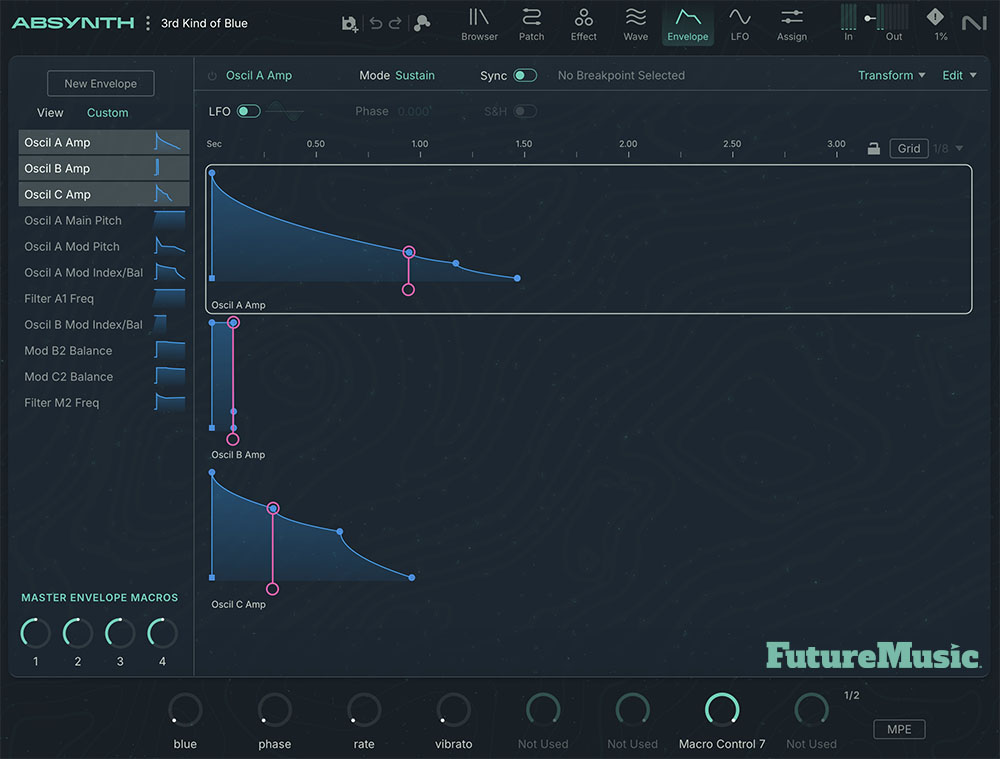Click the New Envelope button

(x=101, y=84)
